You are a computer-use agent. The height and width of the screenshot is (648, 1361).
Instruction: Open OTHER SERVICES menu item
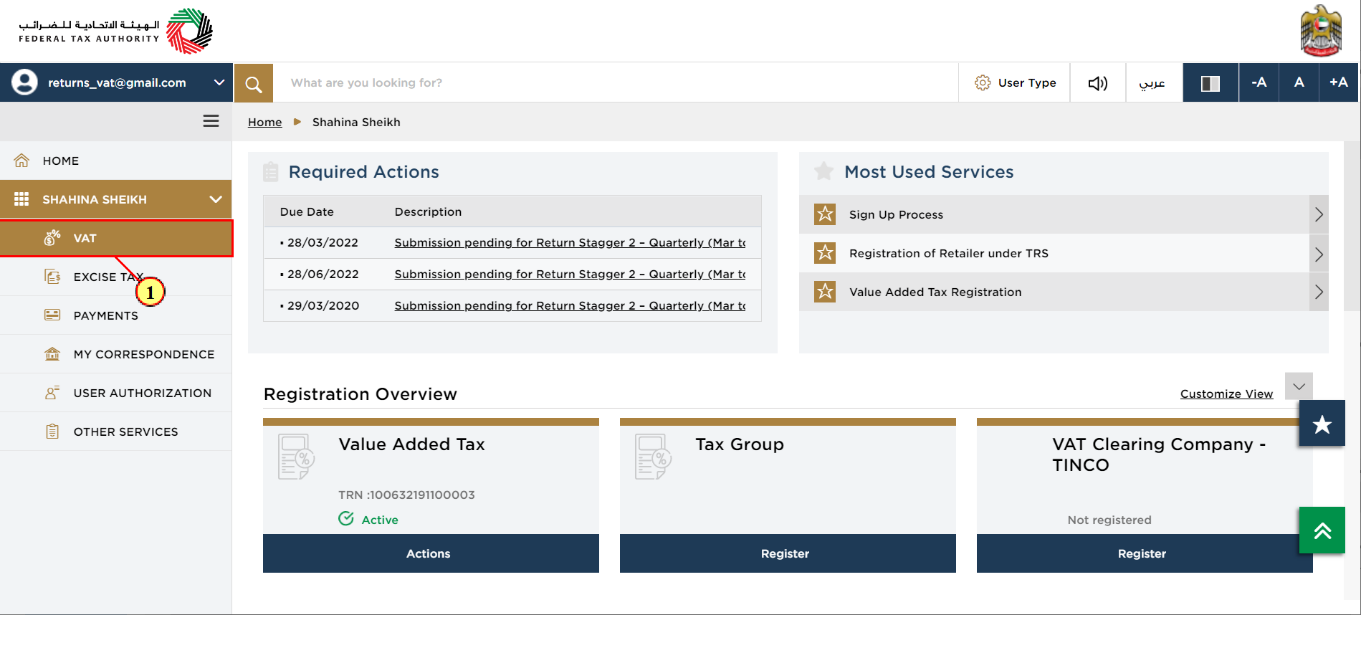coord(116,432)
